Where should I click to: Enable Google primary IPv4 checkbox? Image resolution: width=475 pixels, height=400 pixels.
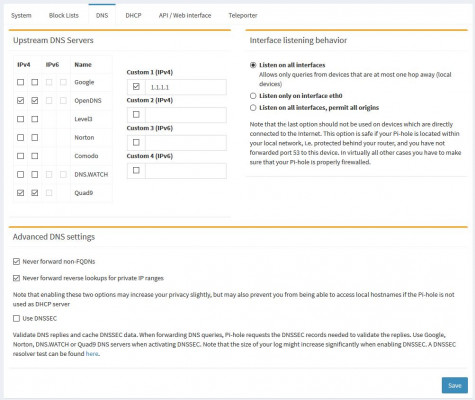pos(21,82)
